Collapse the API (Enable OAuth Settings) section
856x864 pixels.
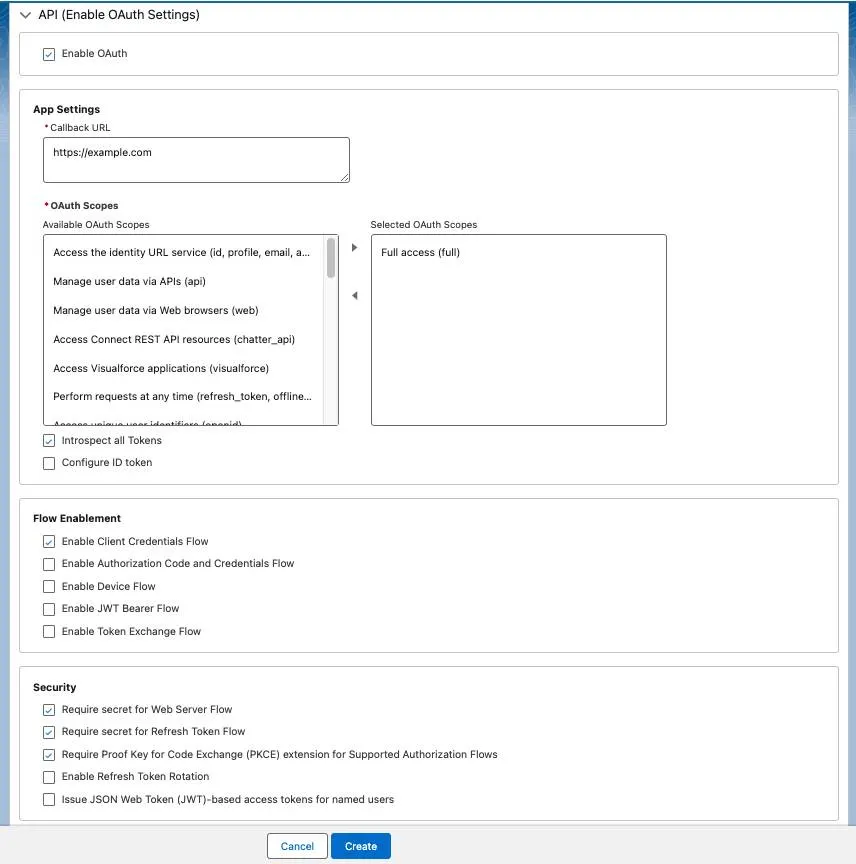[25, 15]
